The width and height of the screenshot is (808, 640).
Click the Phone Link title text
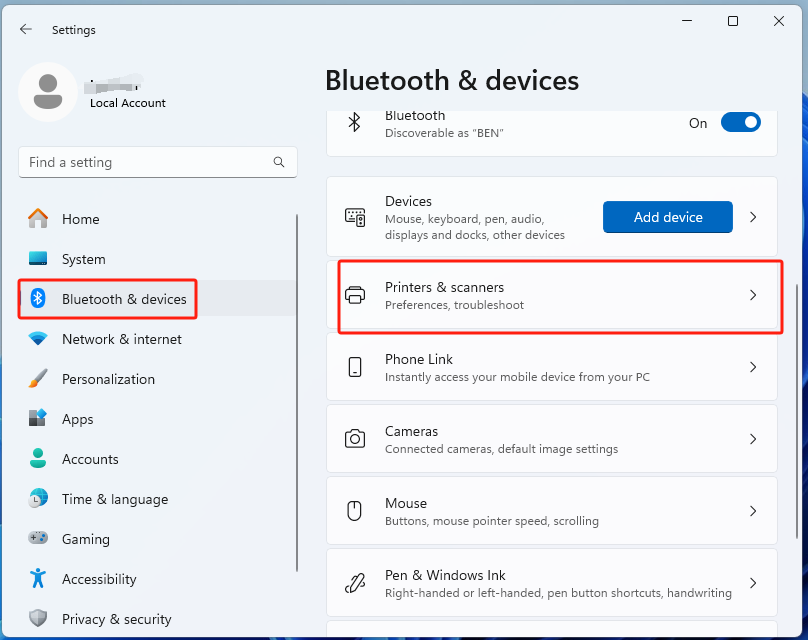418,359
